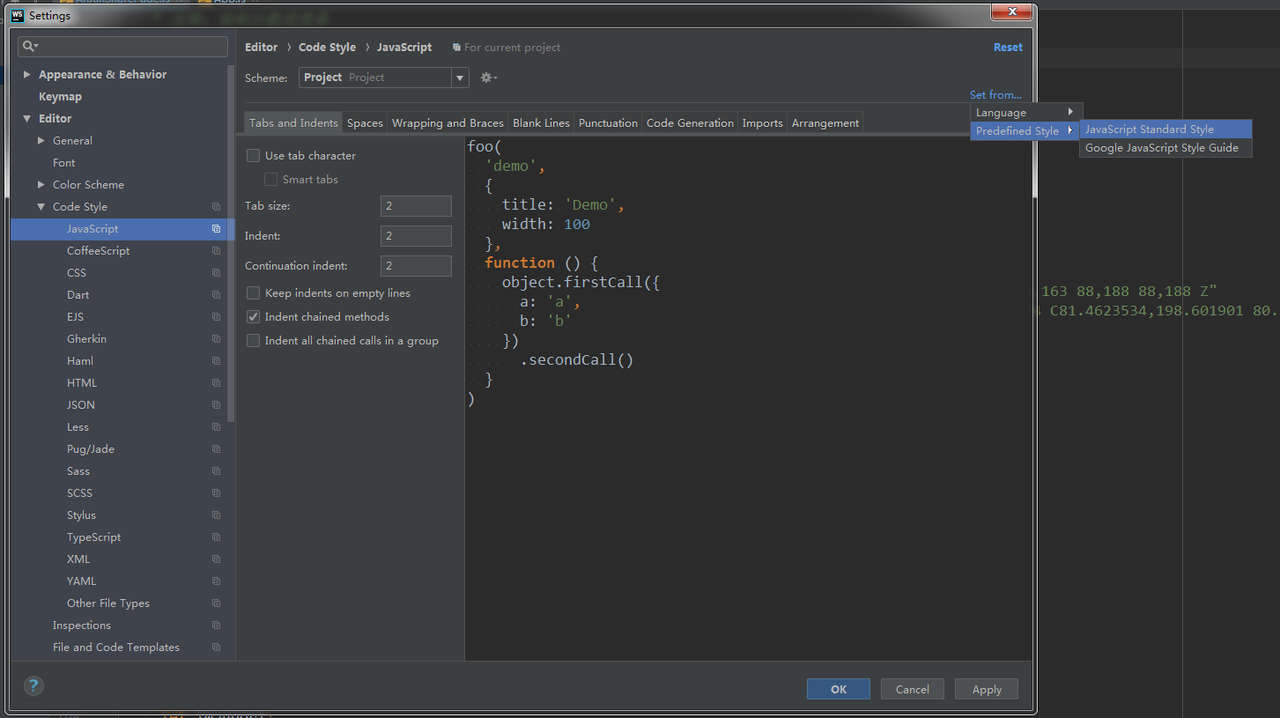Expand the General tree node
This screenshot has height=718, width=1280.
point(41,141)
